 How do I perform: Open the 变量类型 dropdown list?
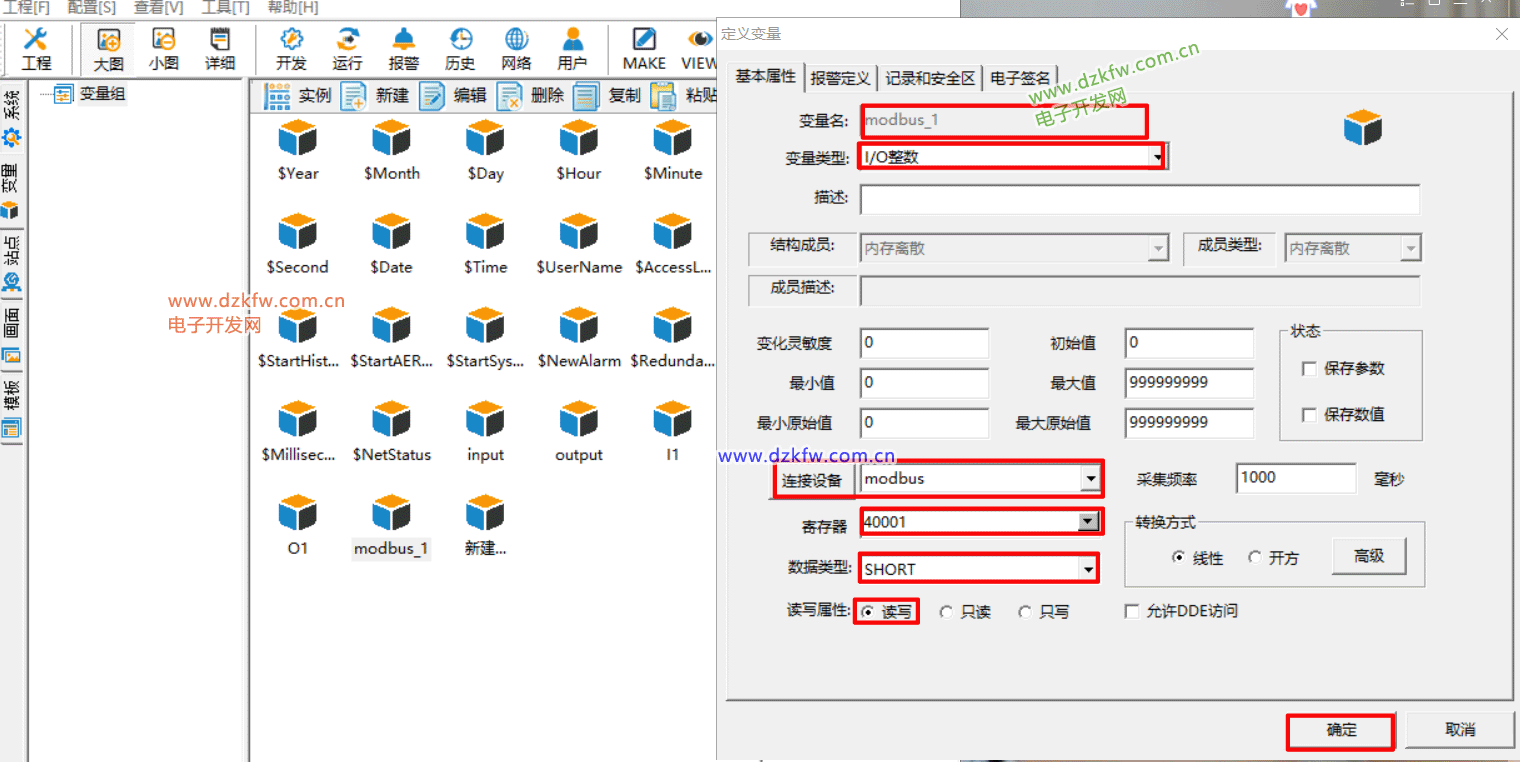[x=1158, y=157]
